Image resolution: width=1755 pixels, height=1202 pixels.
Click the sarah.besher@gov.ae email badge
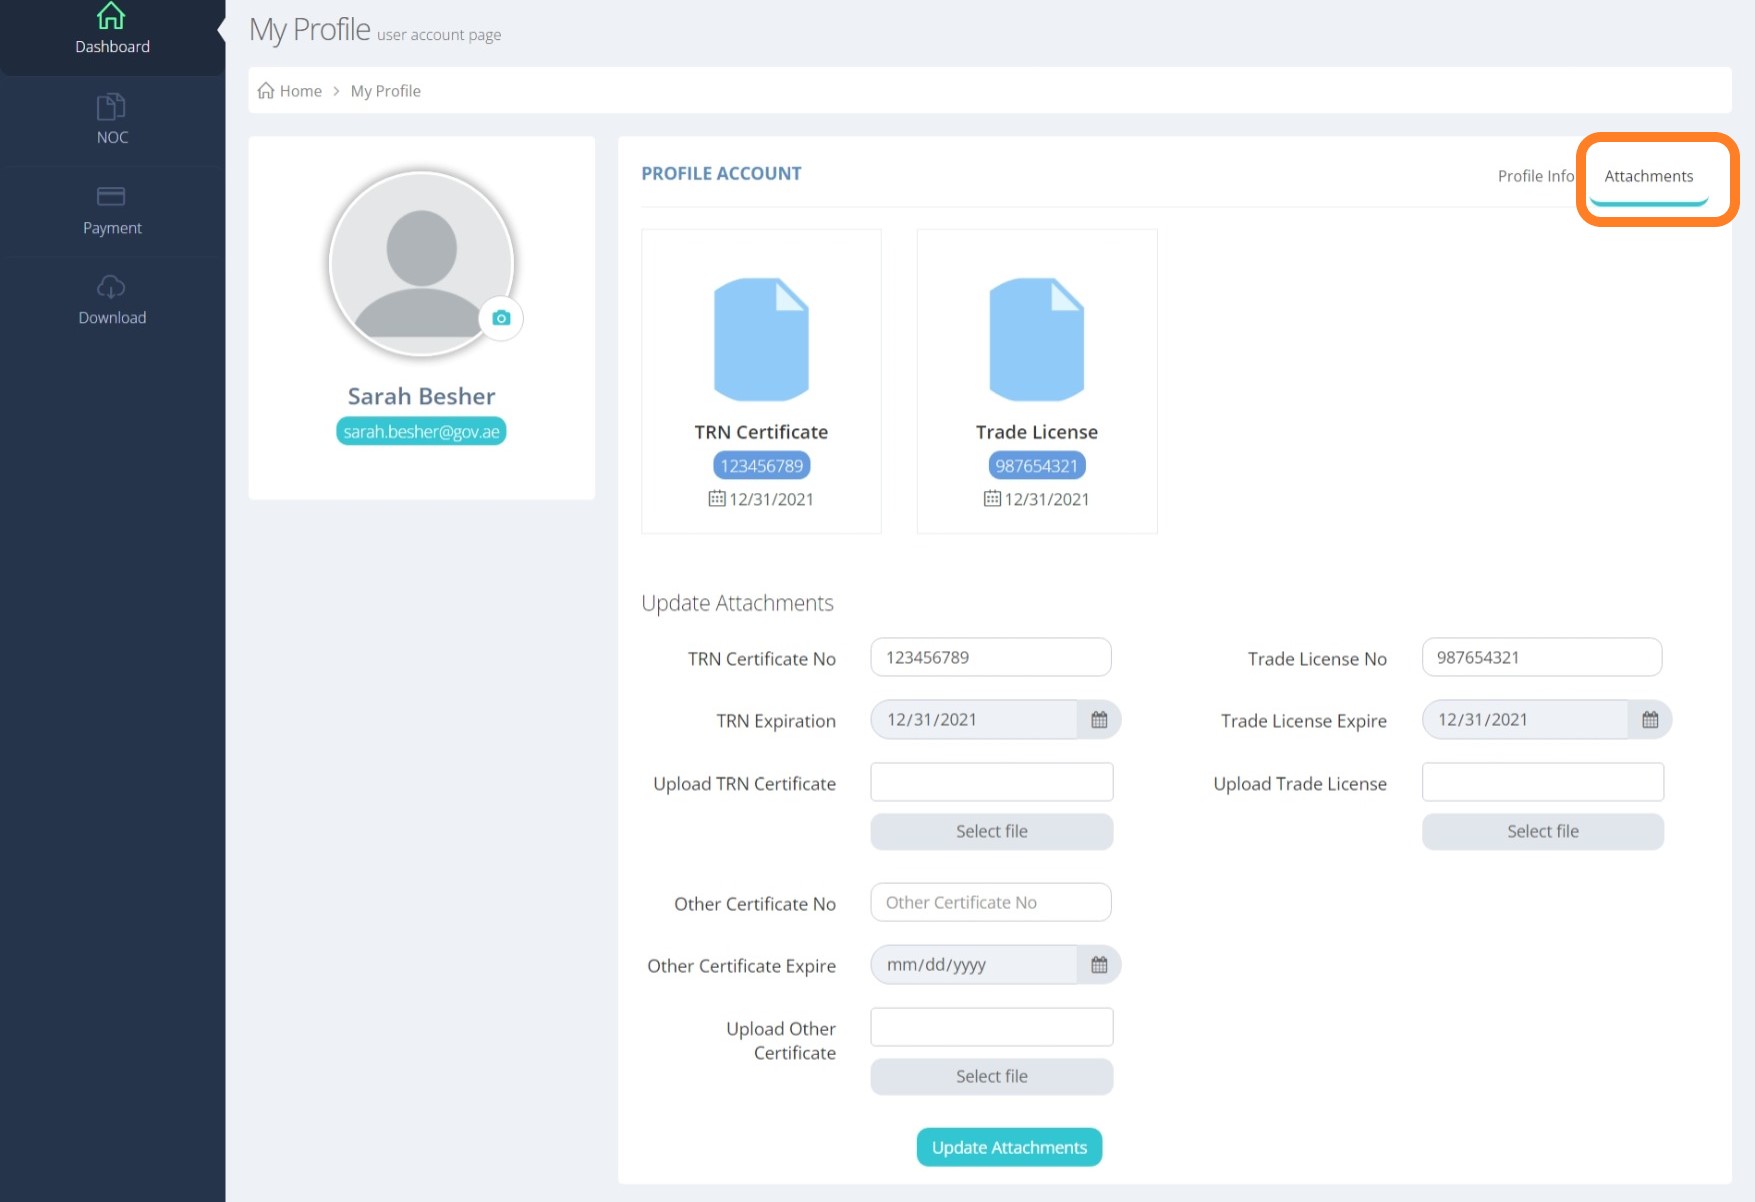[421, 432]
